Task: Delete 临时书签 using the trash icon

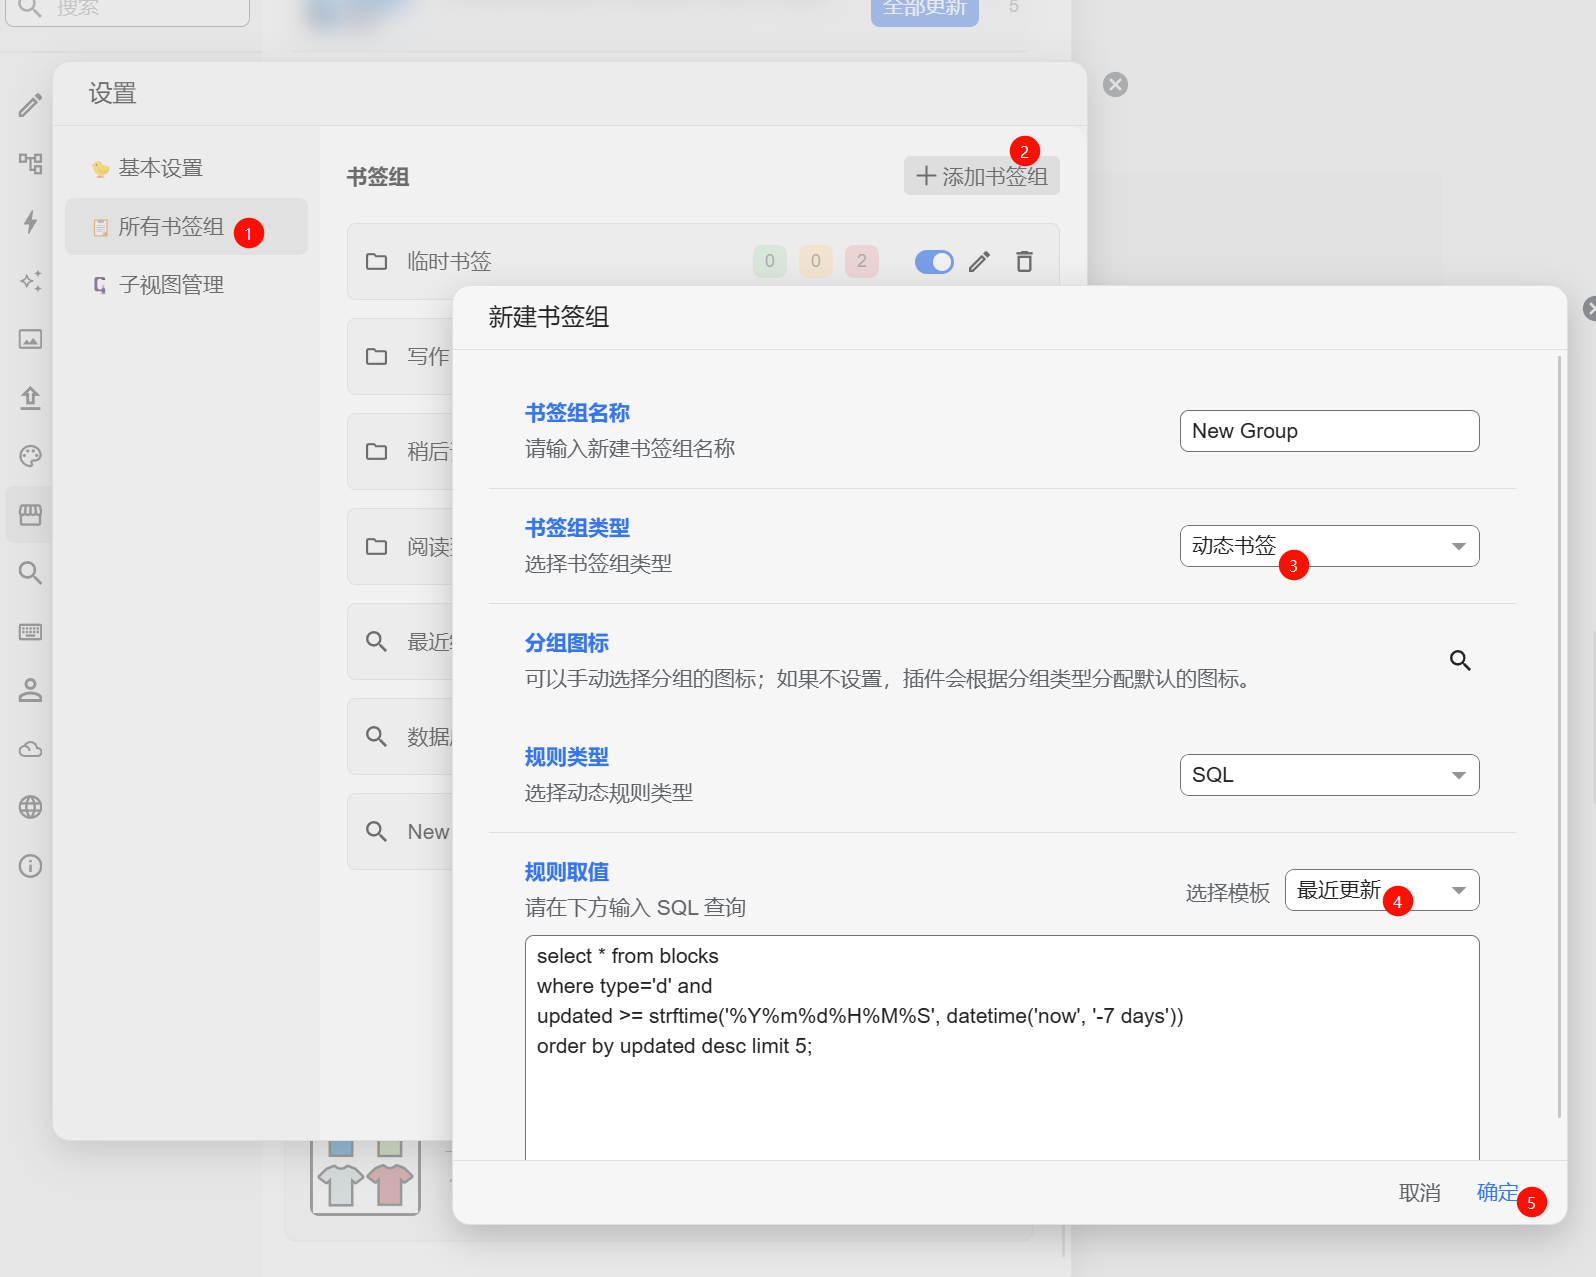Action: coord(1024,262)
